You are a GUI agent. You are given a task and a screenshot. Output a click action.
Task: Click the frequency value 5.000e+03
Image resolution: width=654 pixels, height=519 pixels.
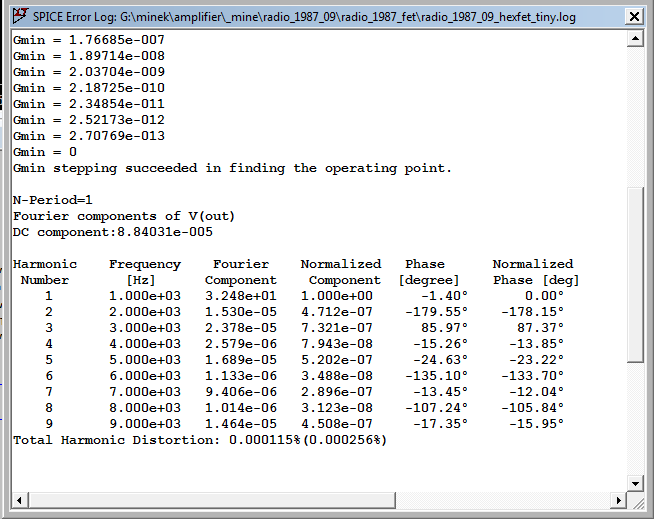tap(145, 360)
